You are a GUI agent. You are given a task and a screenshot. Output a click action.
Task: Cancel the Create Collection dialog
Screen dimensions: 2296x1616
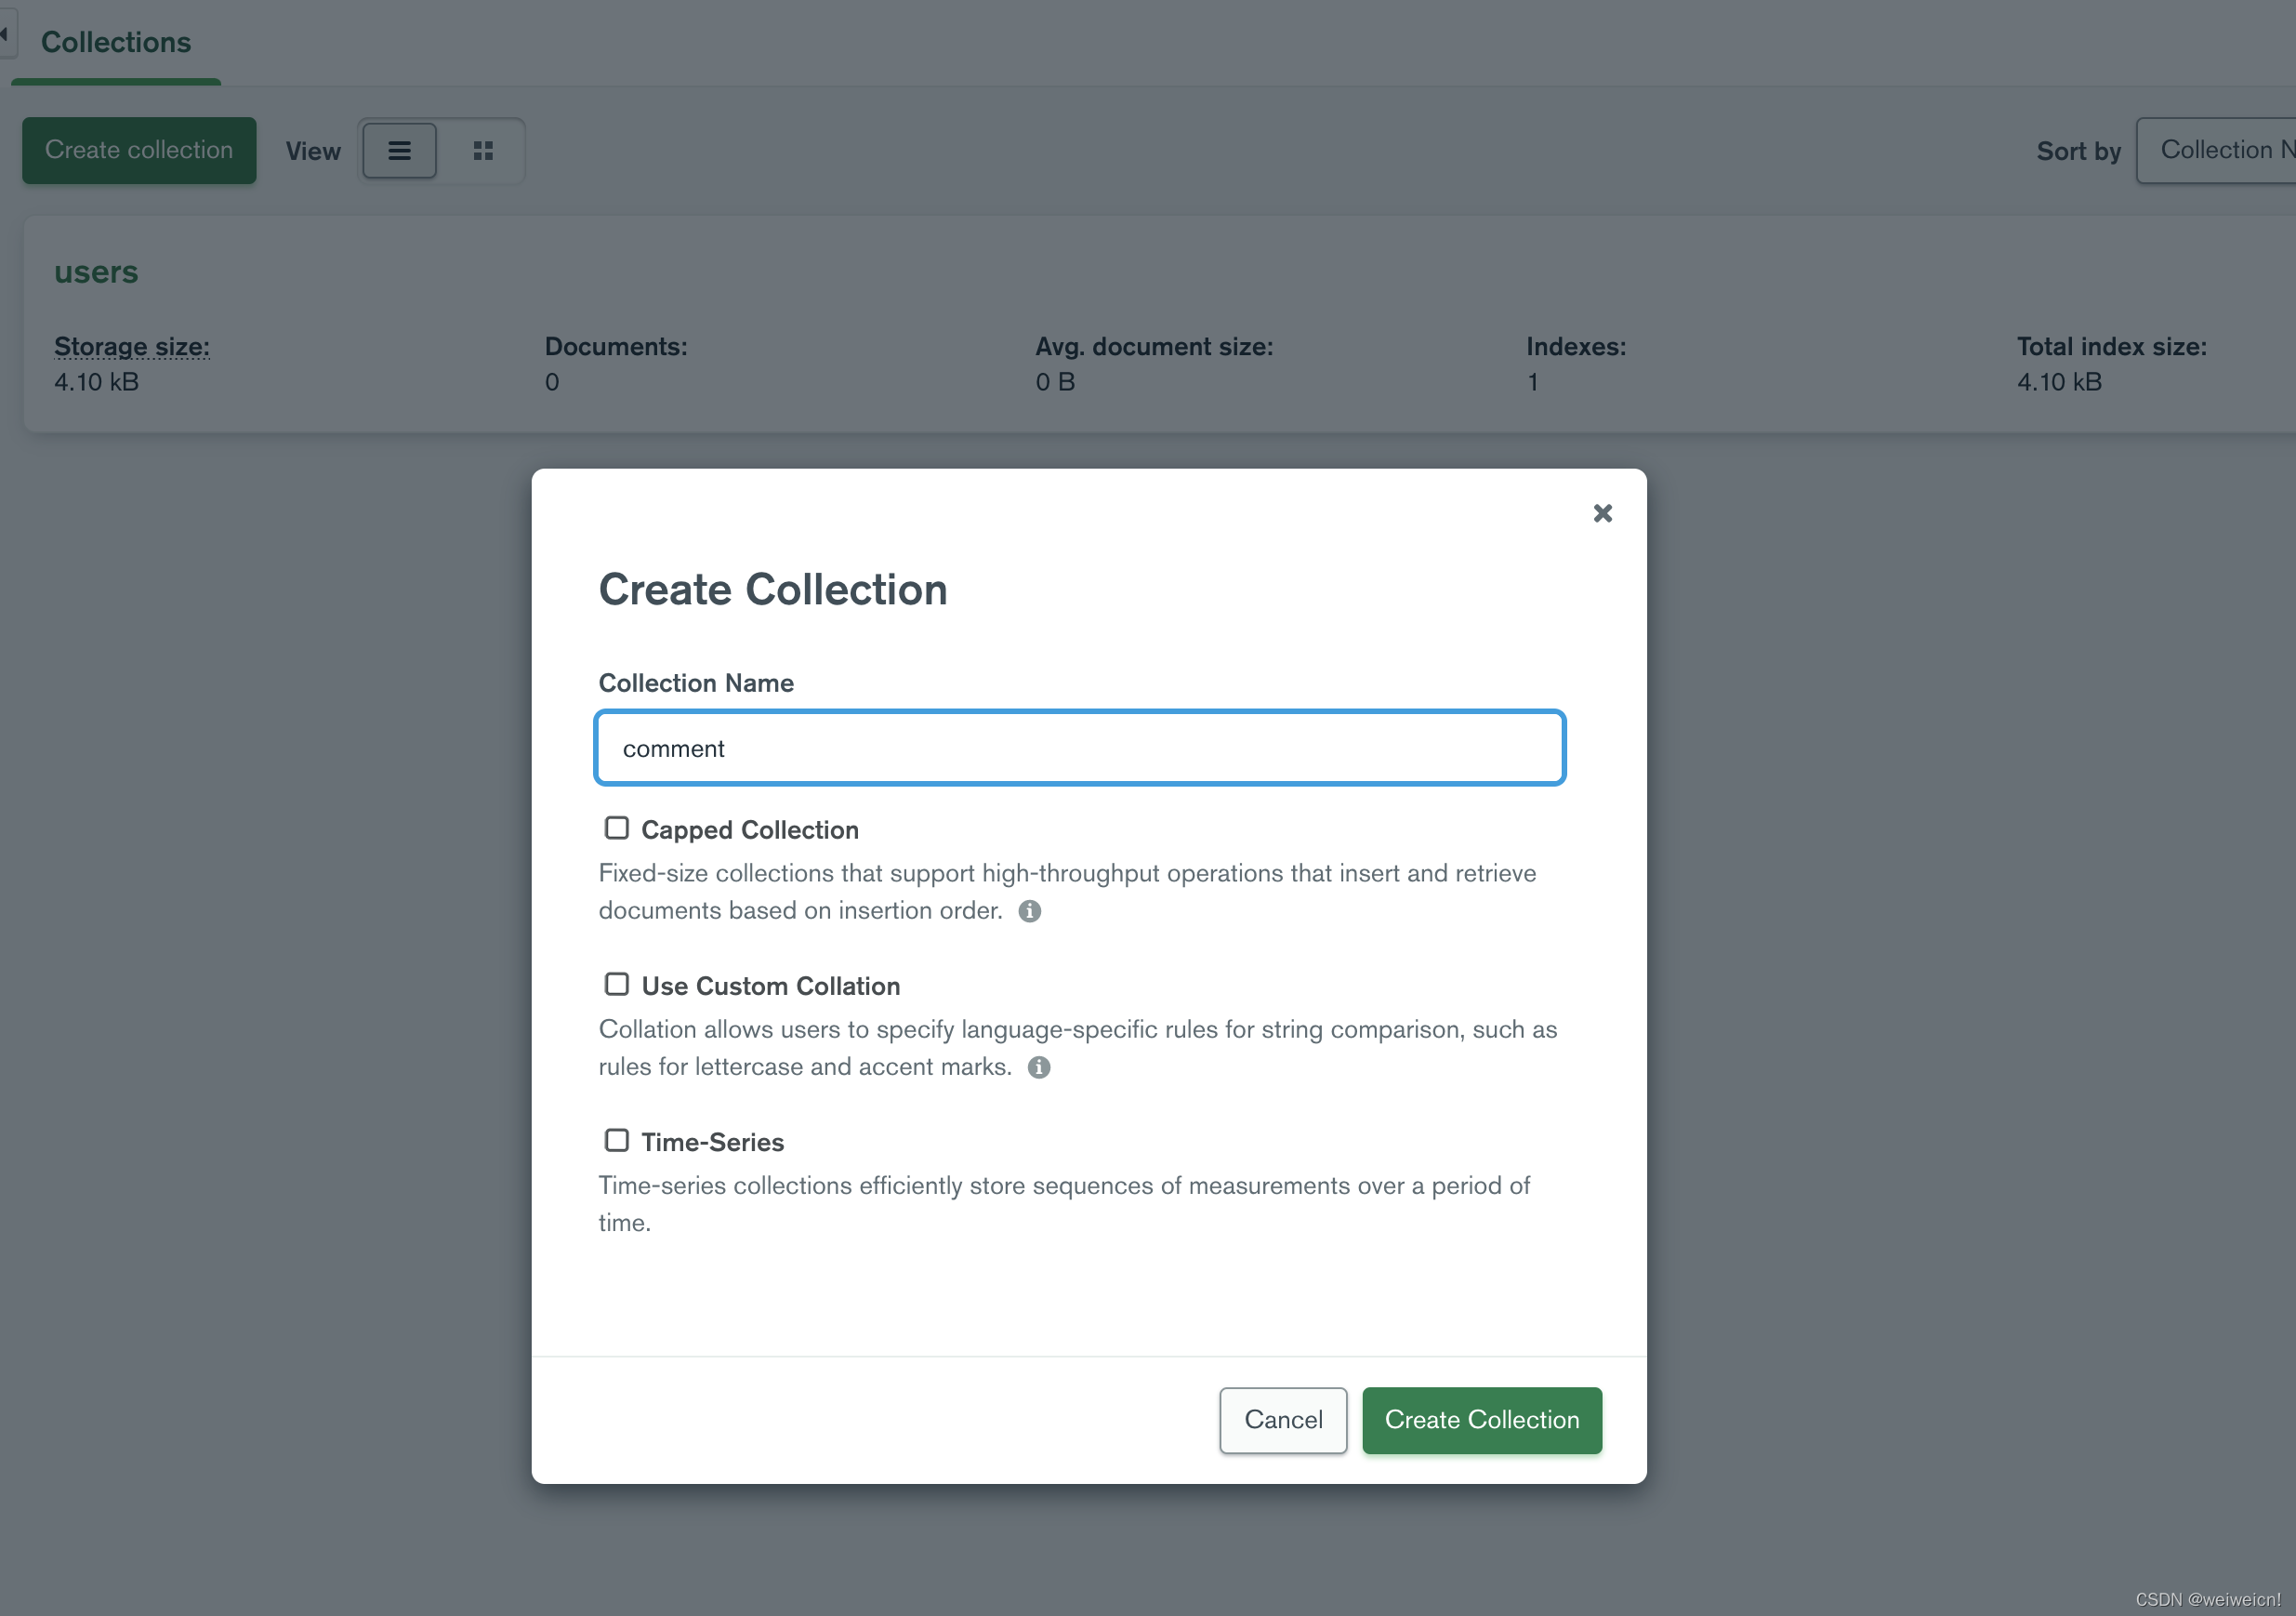(1283, 1420)
